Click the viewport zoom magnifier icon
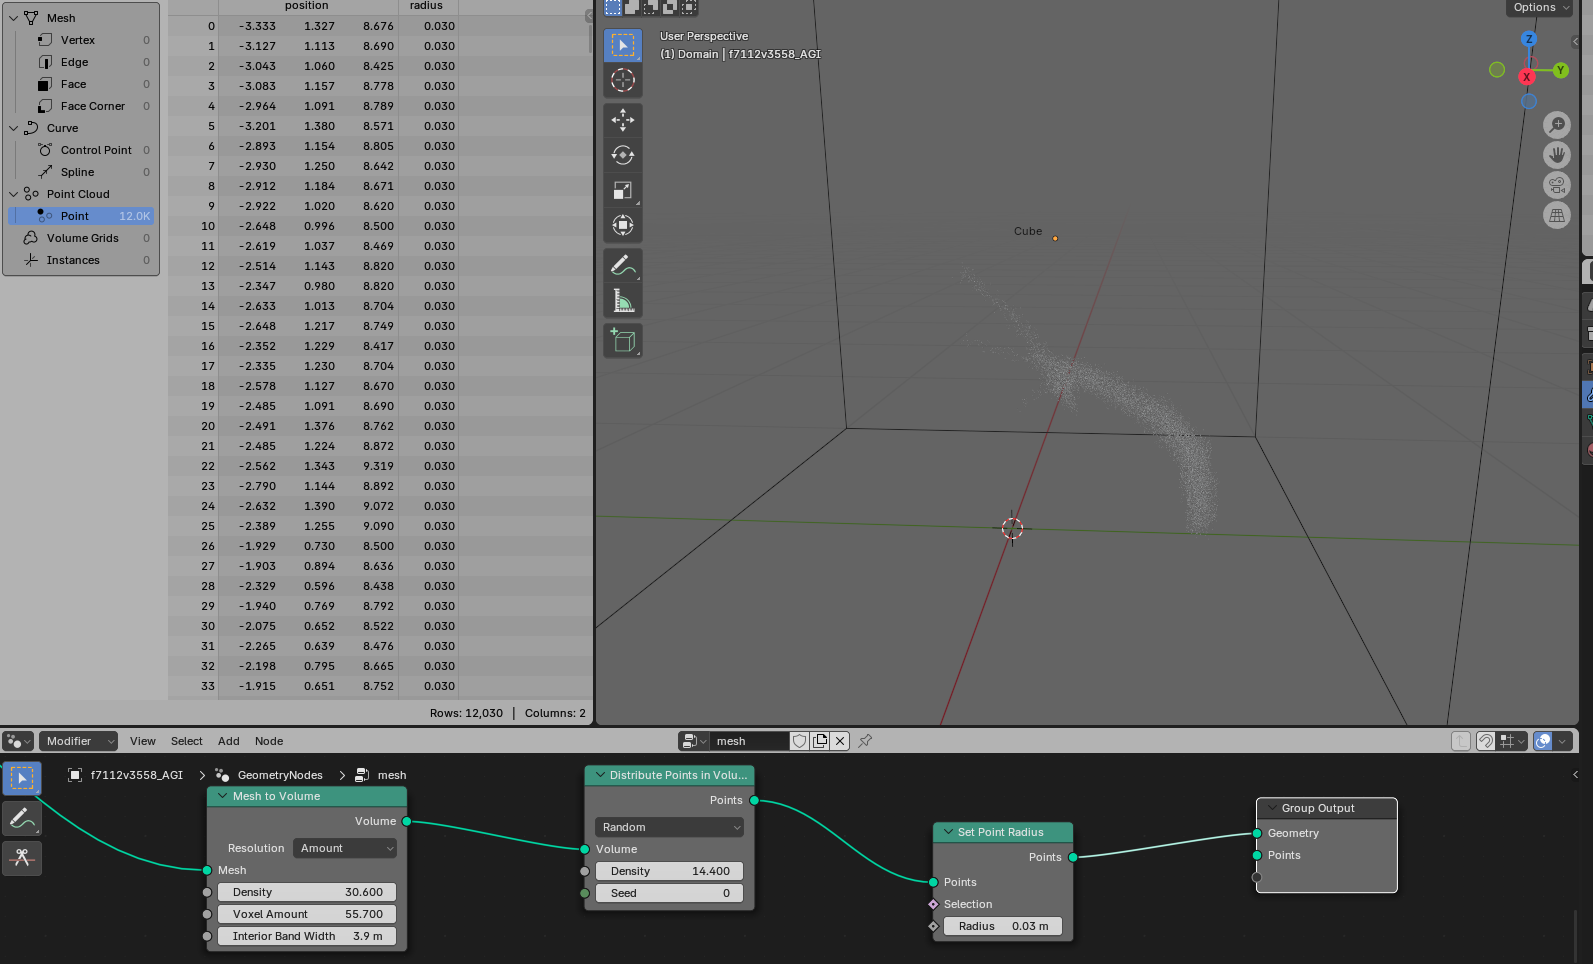Screen dimensions: 1593x964 point(1557,125)
